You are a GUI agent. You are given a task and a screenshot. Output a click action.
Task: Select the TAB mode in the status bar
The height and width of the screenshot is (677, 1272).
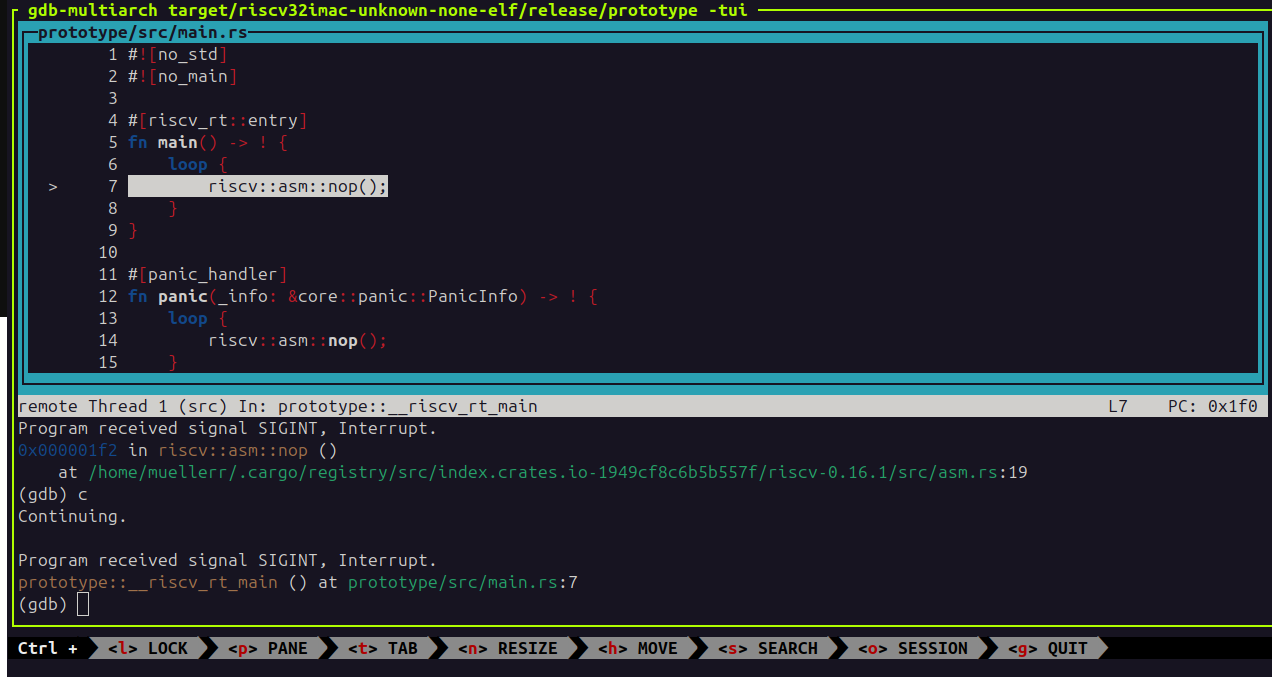(383, 648)
